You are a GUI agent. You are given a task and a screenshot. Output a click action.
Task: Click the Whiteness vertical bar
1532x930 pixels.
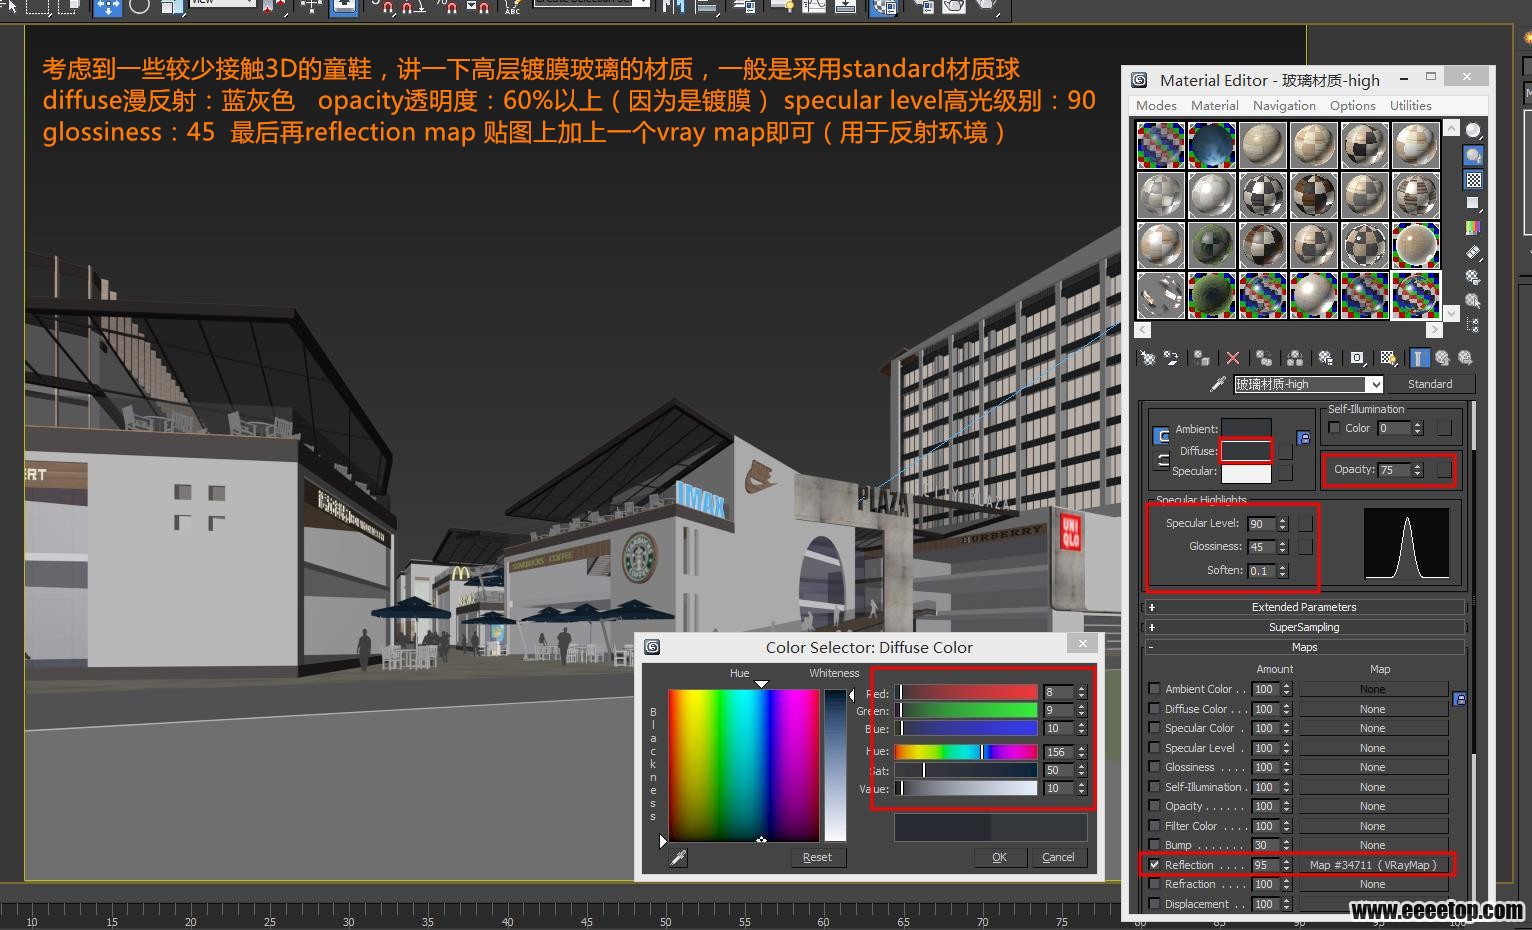[x=835, y=765]
